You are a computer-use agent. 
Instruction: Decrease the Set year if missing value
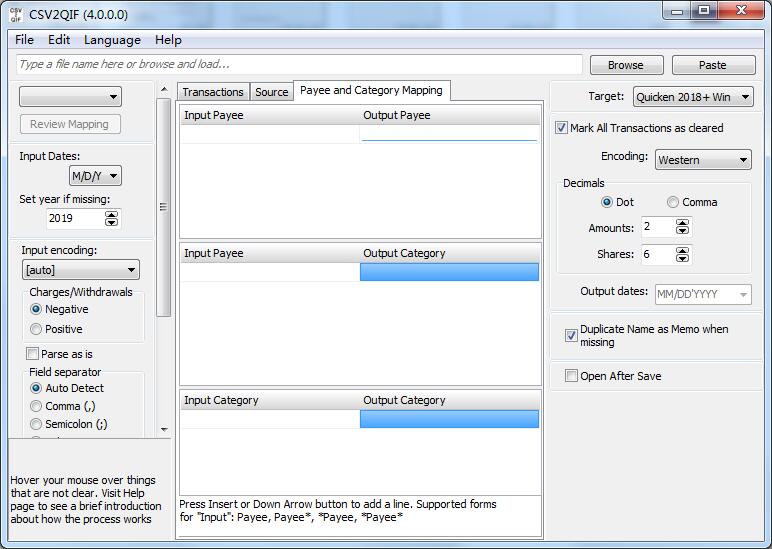point(112,223)
